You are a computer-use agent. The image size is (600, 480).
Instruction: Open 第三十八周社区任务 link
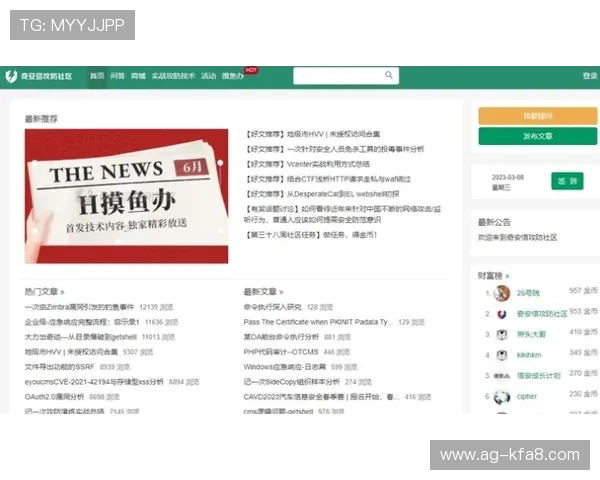311,235
